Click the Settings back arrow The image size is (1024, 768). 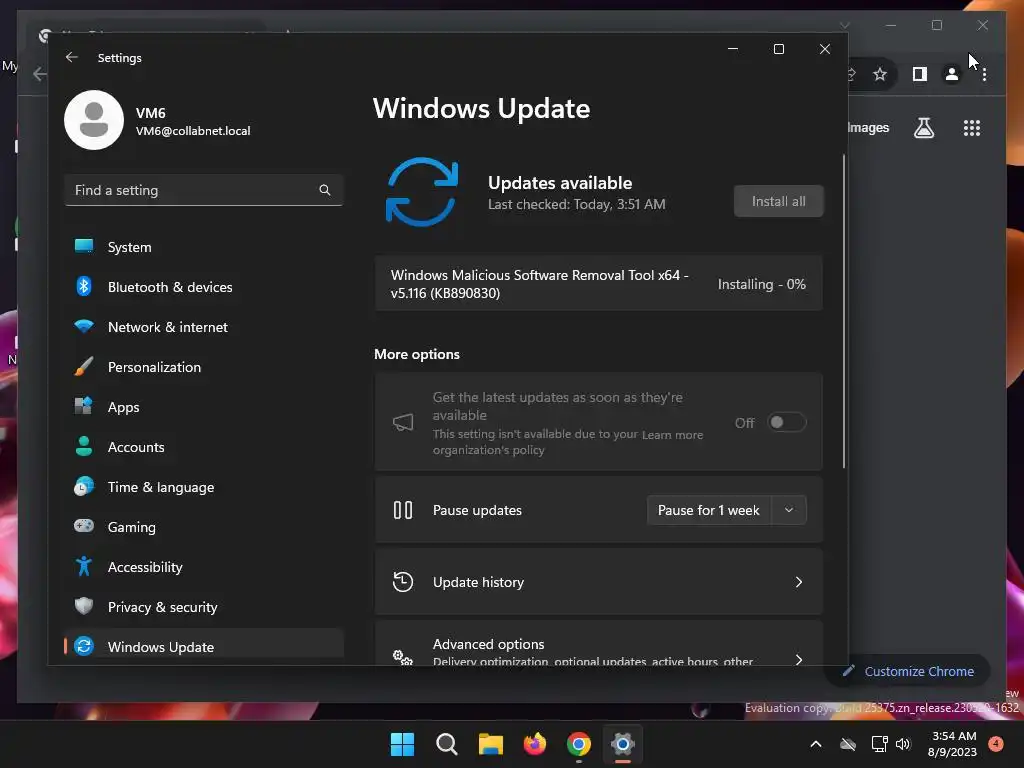(x=72, y=57)
